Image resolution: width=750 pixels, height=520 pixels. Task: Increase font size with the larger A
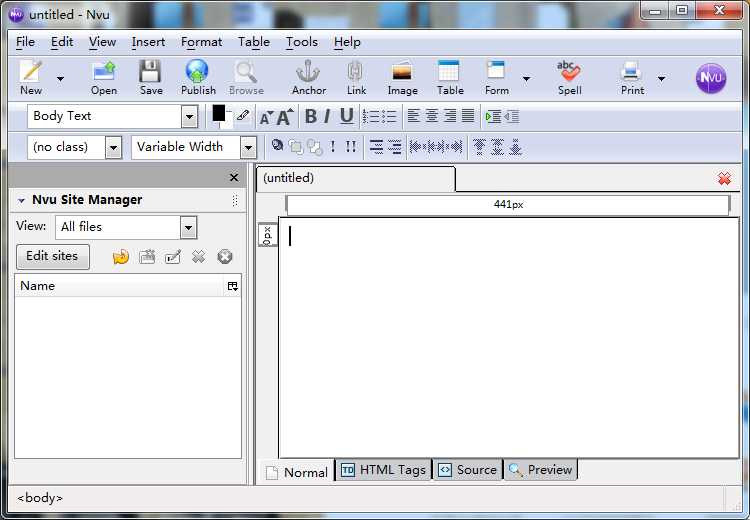click(284, 117)
